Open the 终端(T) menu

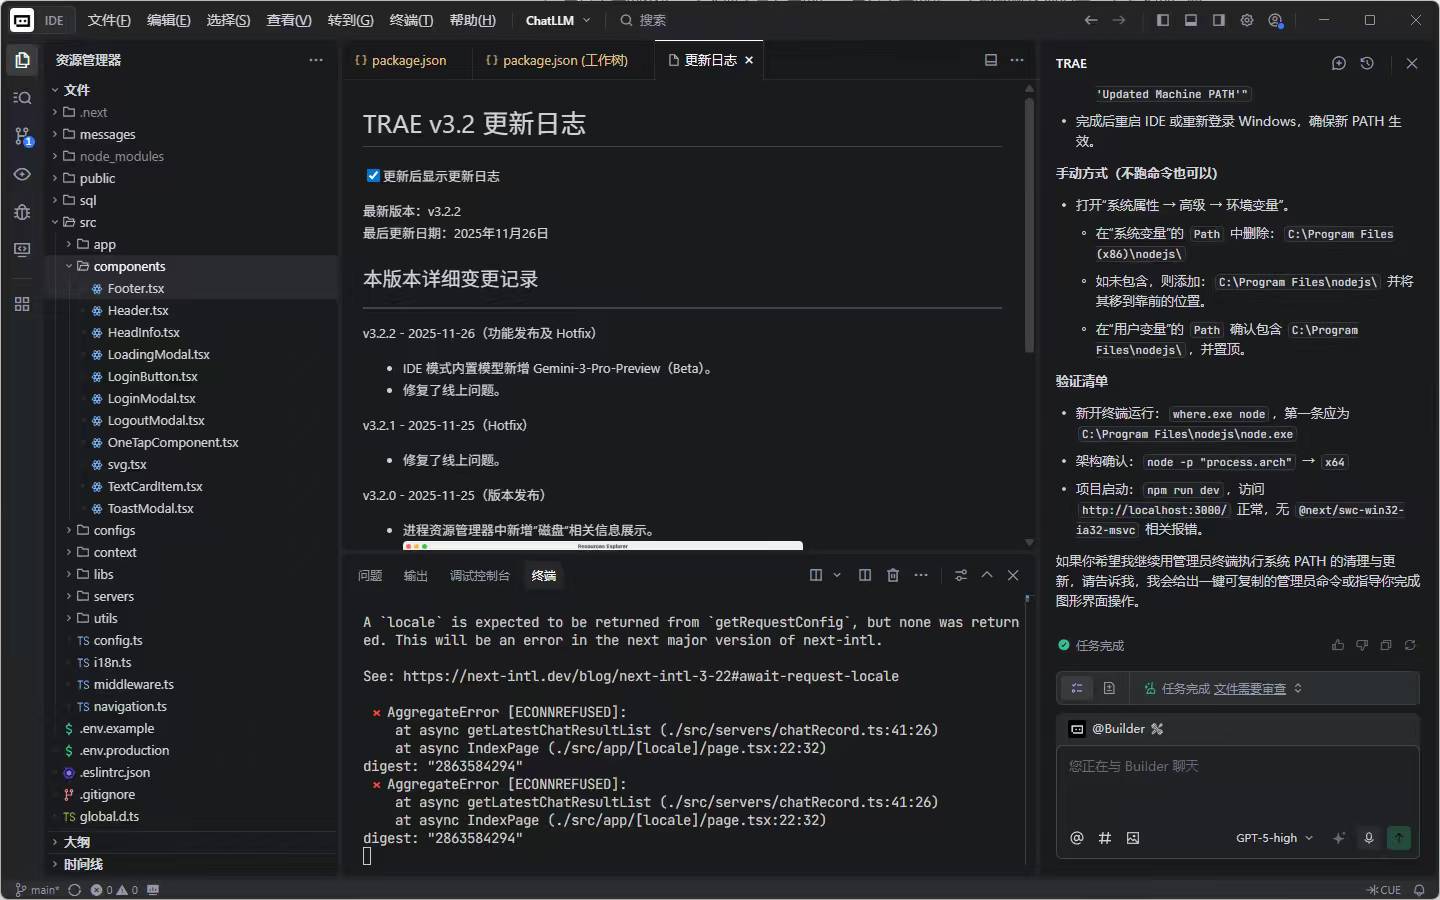(x=411, y=20)
